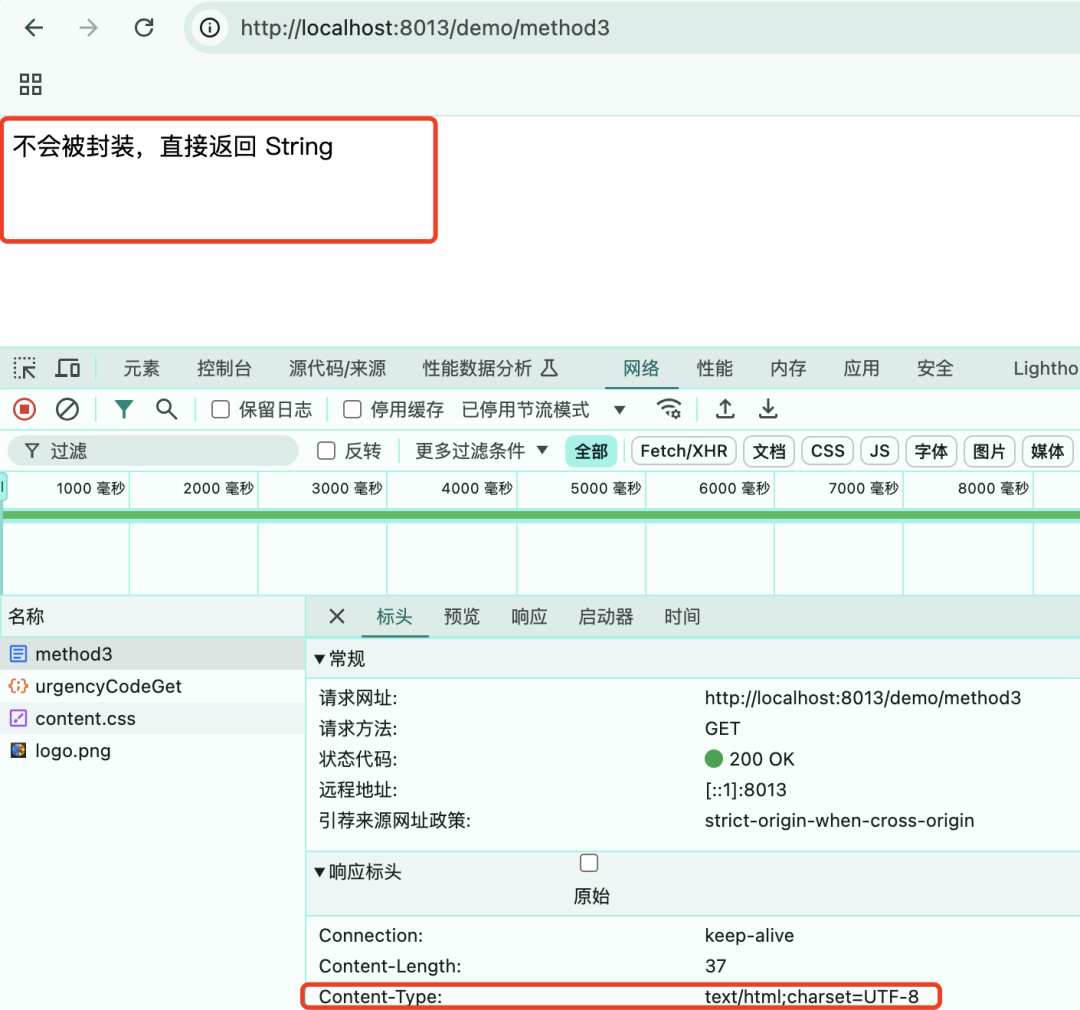
Task: Click the red record network log button
Action: pos(22,409)
